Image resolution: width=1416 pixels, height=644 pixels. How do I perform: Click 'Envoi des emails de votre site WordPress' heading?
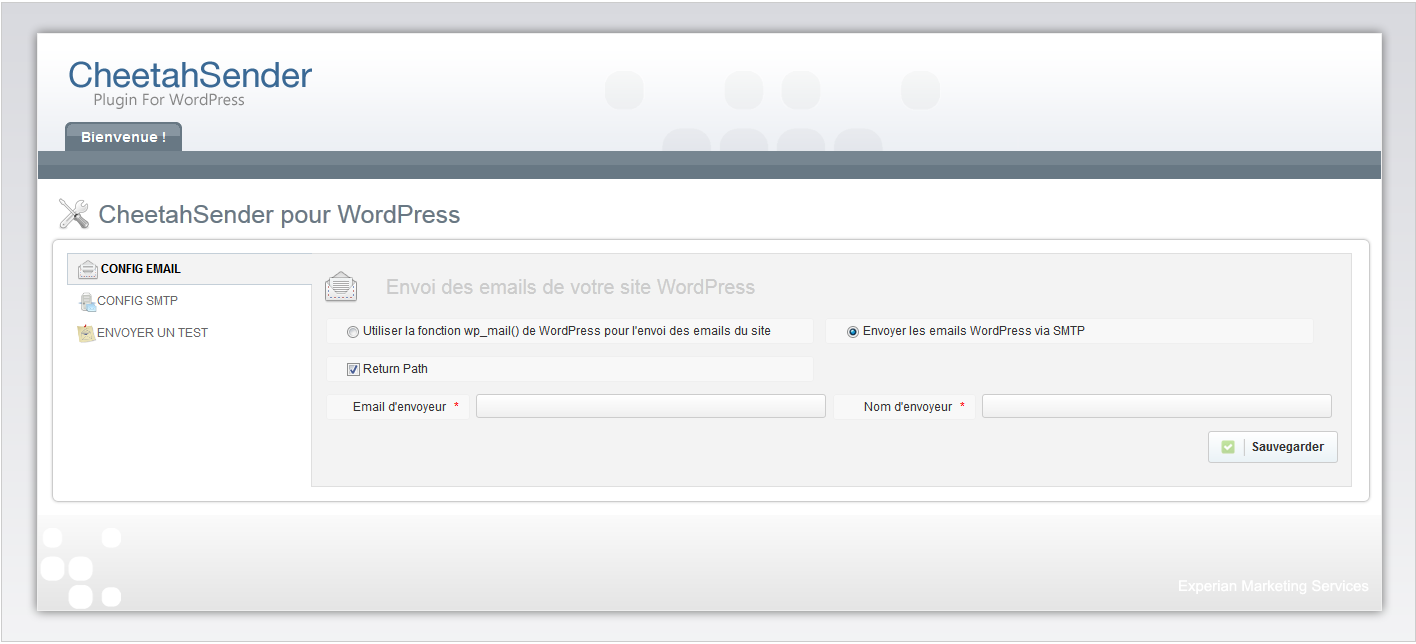[x=570, y=287]
